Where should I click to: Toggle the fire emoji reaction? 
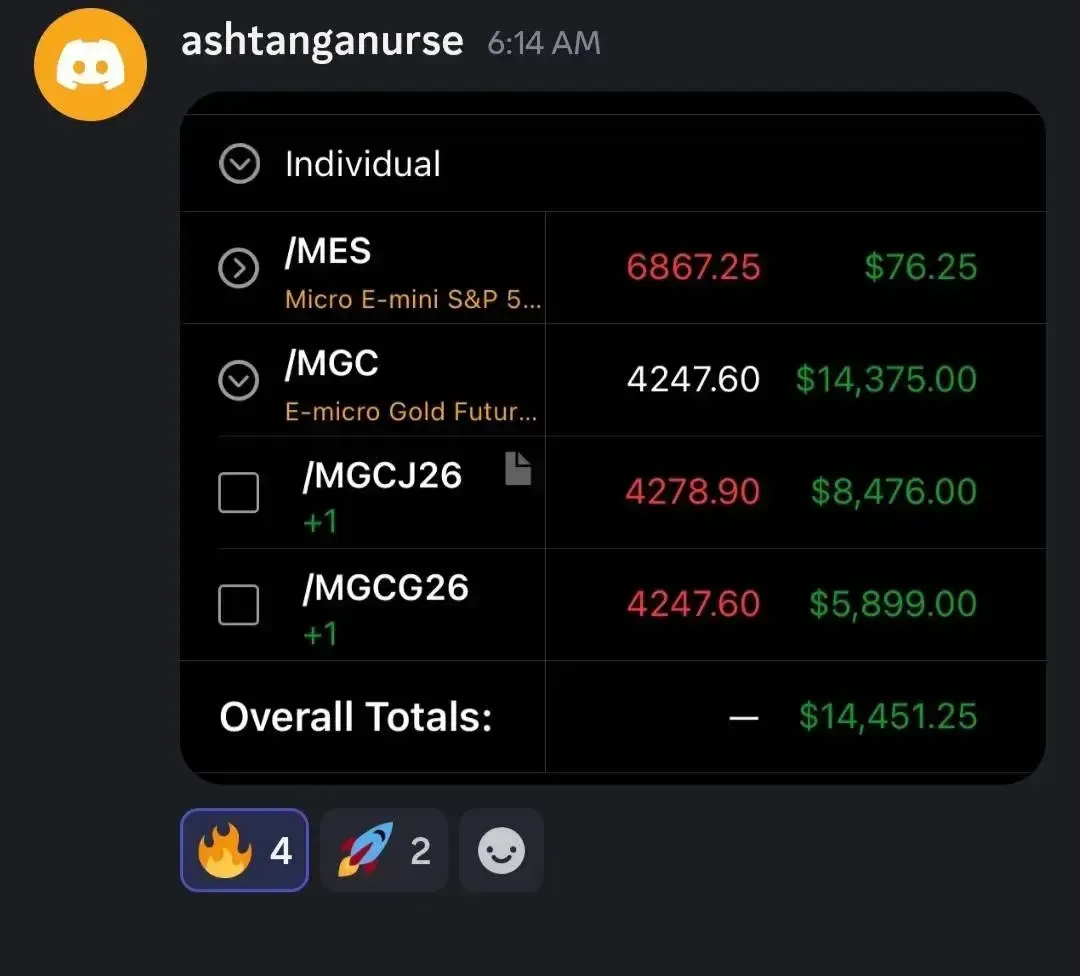tap(245, 850)
